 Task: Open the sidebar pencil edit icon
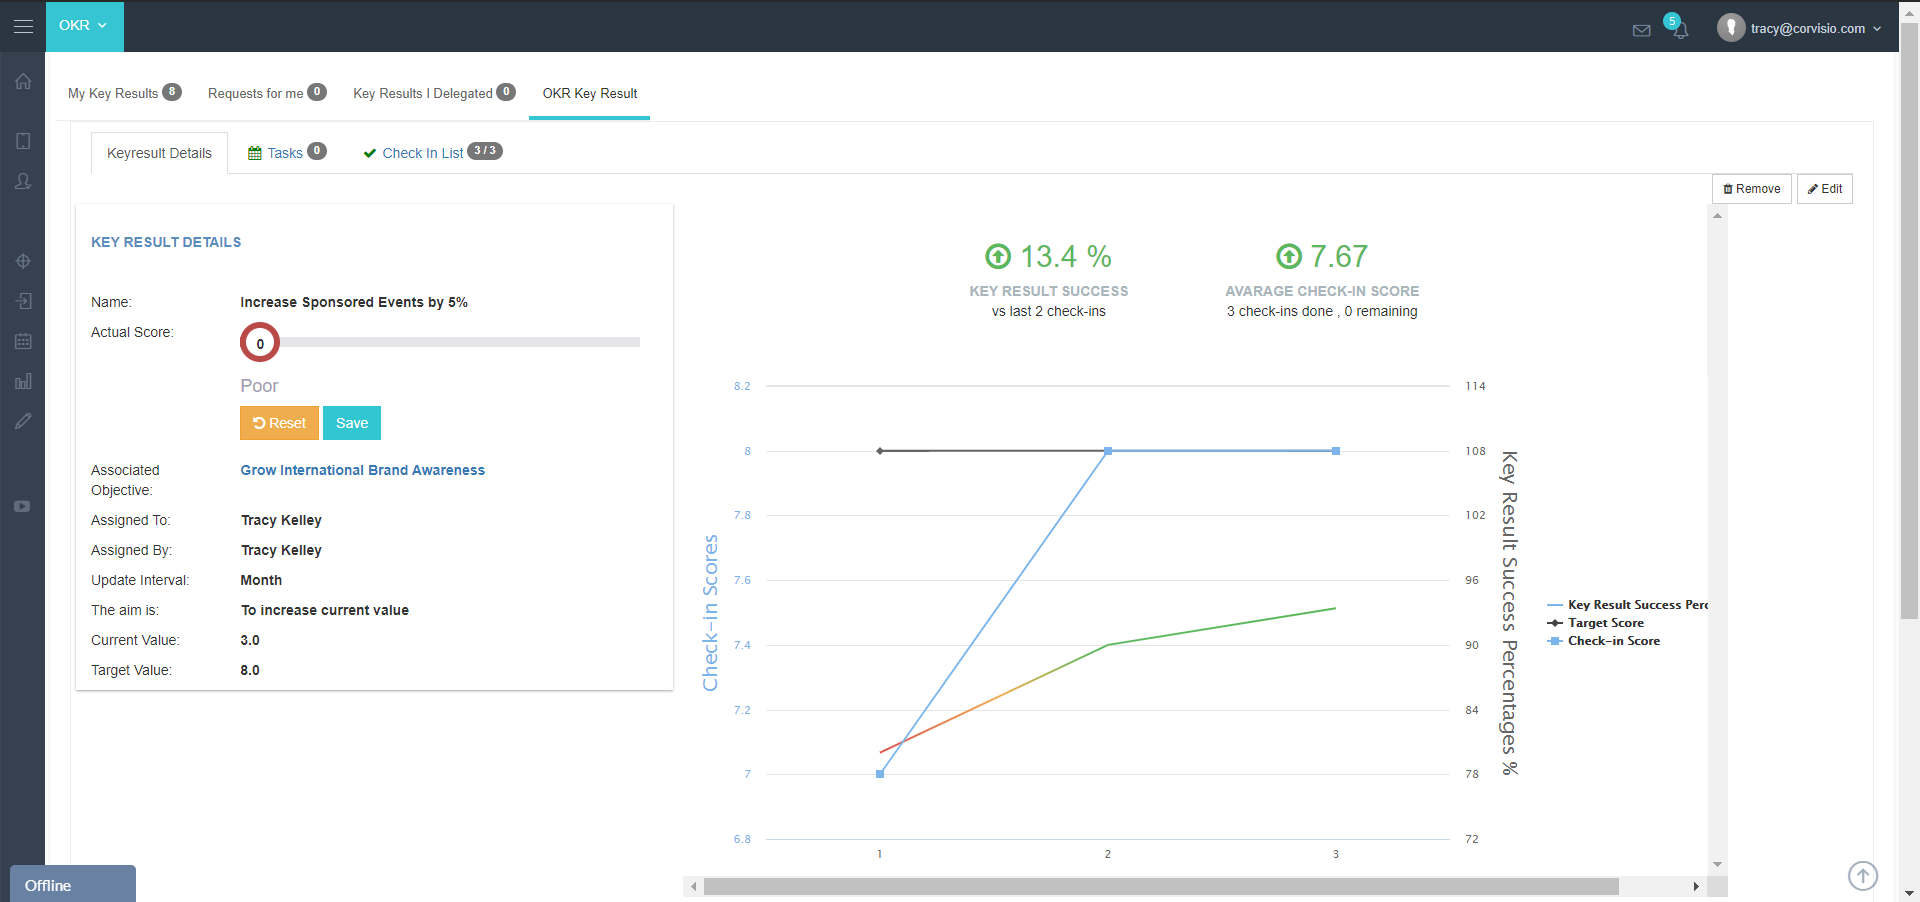(23, 421)
